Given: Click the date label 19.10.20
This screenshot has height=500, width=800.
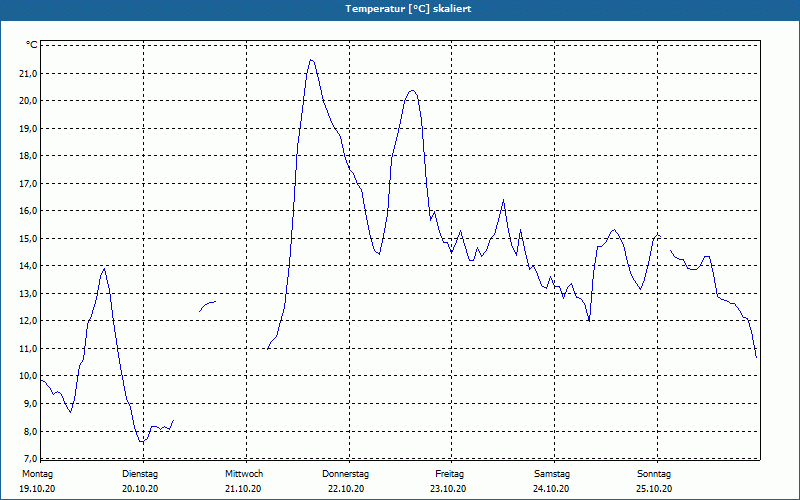Looking at the screenshot, I should coord(37,489).
